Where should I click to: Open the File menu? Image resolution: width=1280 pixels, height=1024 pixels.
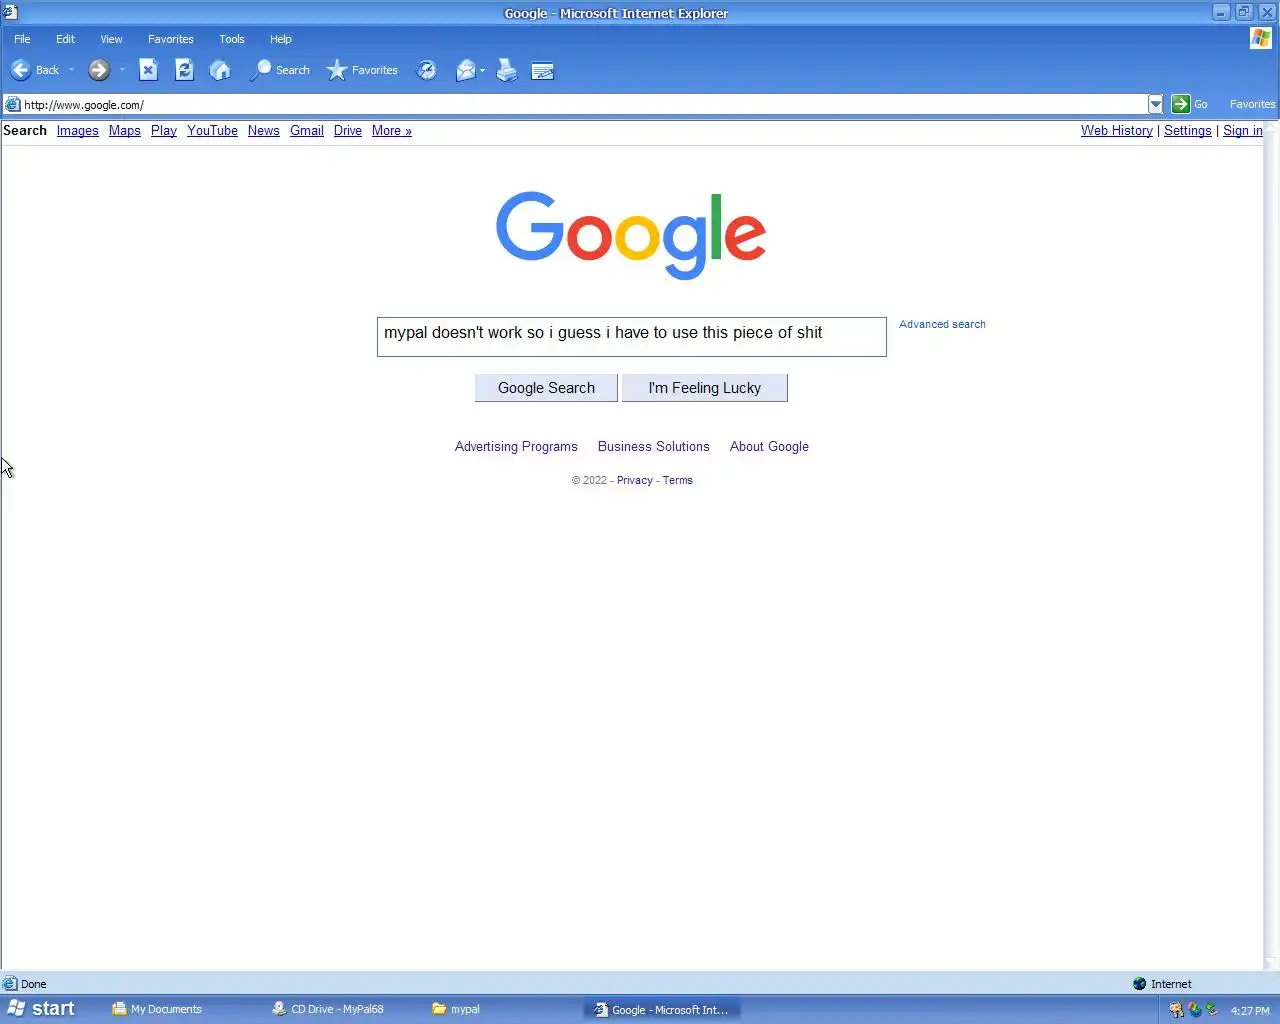pyautogui.click(x=22, y=39)
